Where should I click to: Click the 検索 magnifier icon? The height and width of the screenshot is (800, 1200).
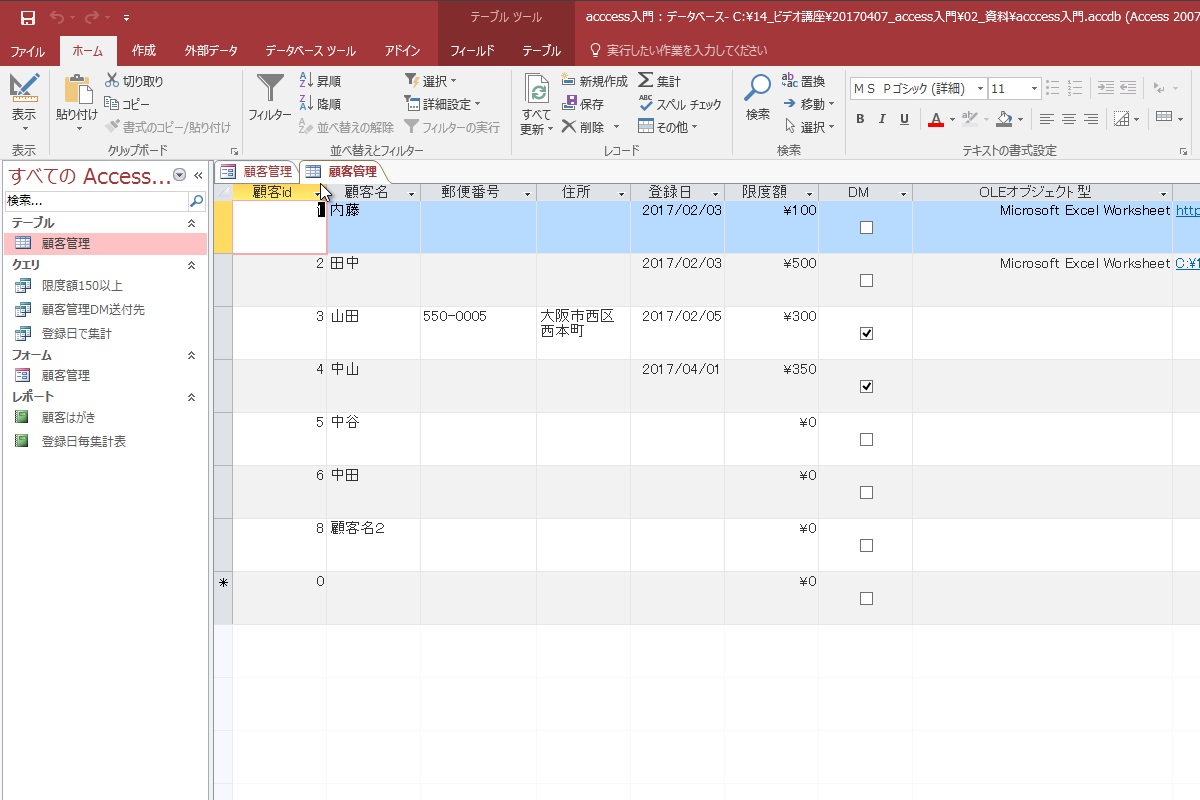coord(758,88)
